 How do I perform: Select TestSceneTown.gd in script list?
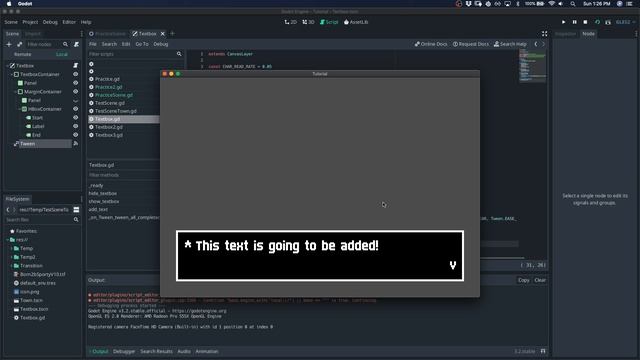(116, 111)
